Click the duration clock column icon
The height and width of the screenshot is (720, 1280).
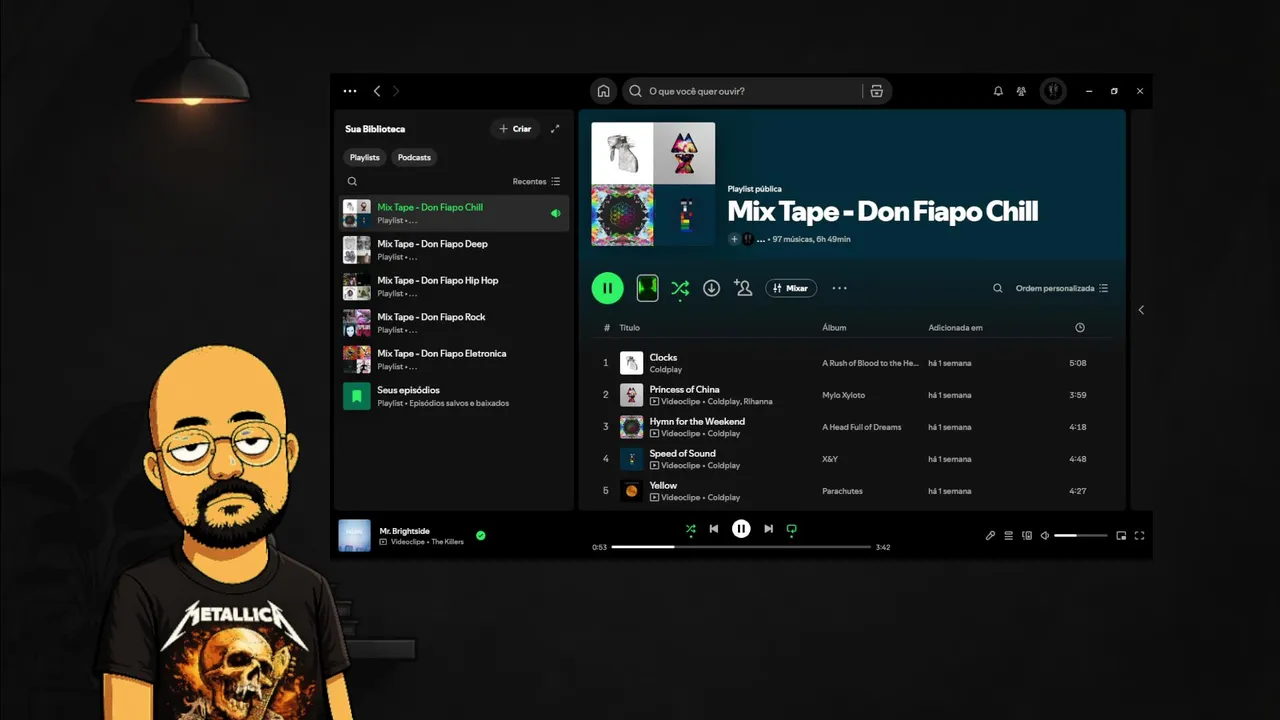click(1080, 328)
